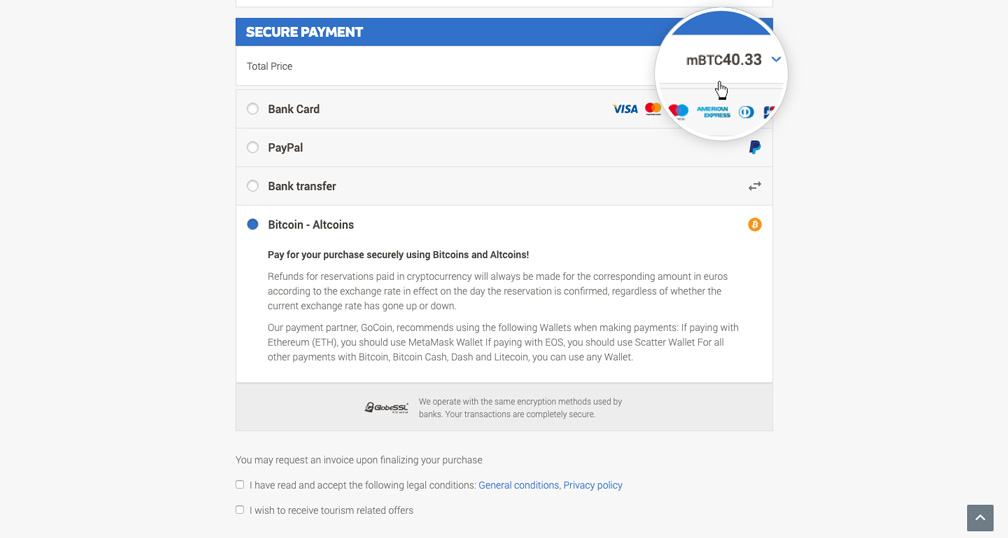The width and height of the screenshot is (1008, 538).
Task: Select the Bank Card payment option
Action: tap(253, 109)
